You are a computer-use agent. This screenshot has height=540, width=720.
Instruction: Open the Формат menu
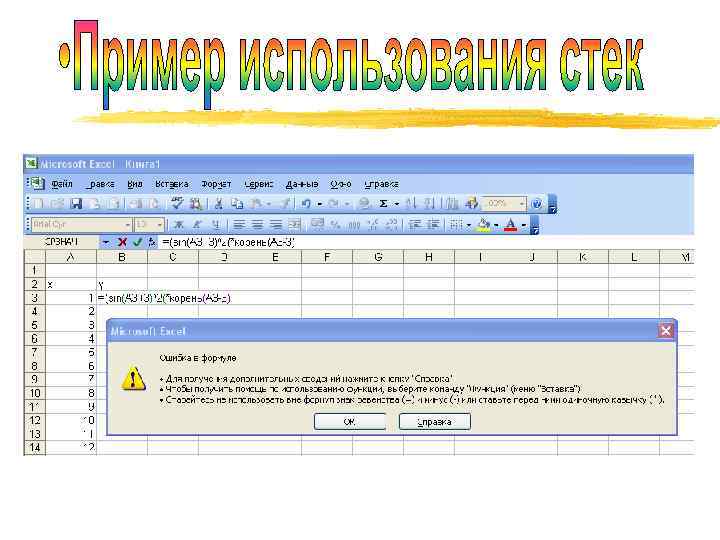[x=216, y=184]
